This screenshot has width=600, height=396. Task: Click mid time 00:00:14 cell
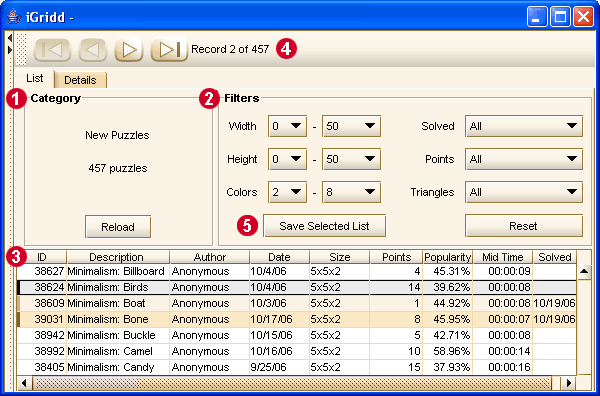[x=503, y=351]
